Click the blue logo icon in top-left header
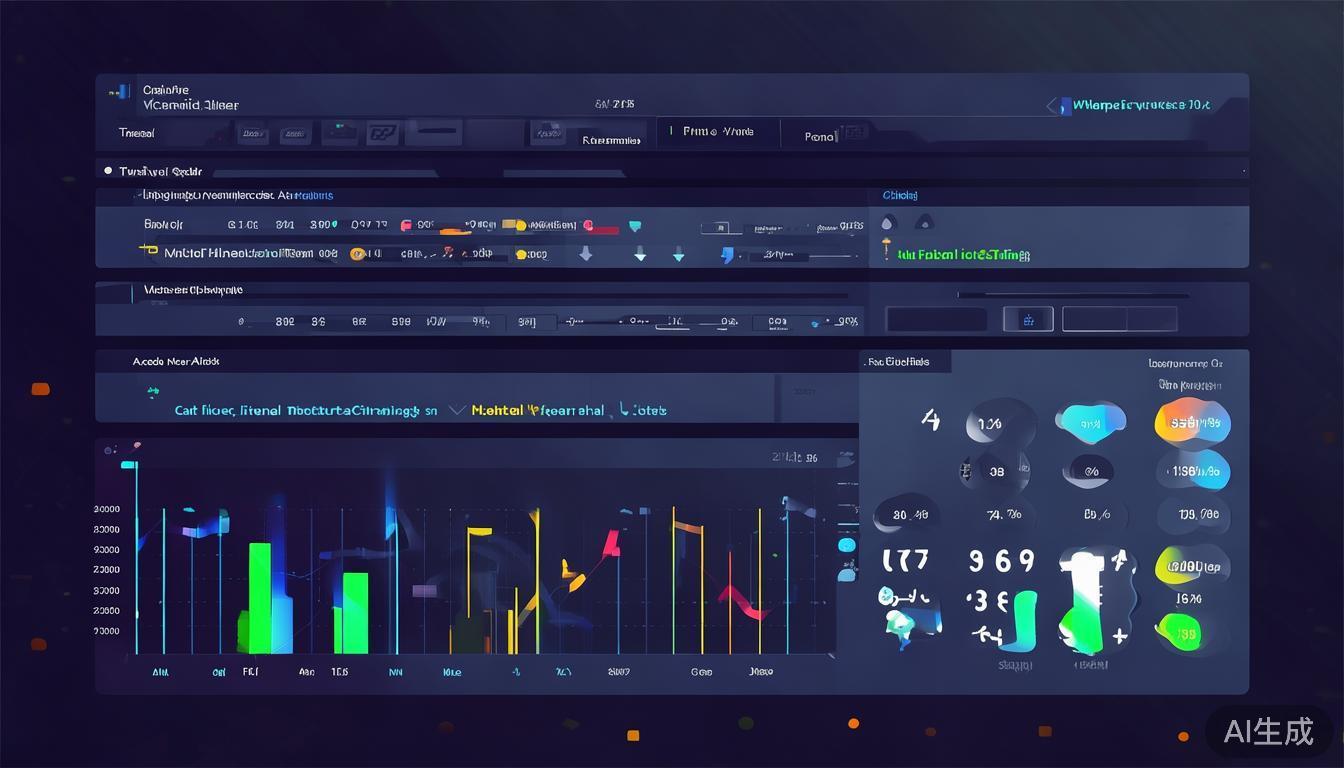 point(119,92)
